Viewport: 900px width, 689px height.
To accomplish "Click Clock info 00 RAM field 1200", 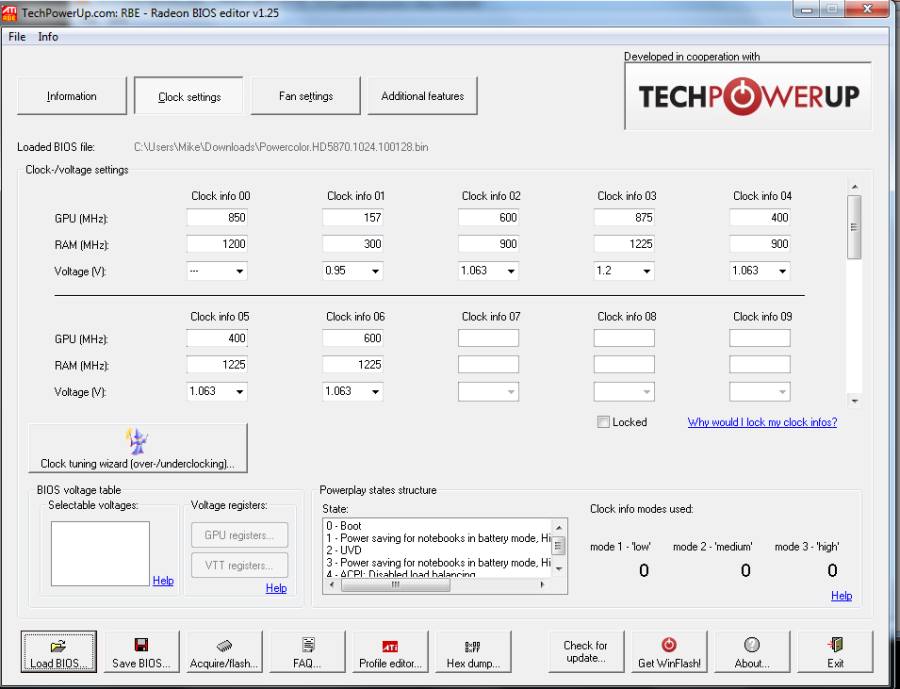I will pyautogui.click(x=217, y=244).
